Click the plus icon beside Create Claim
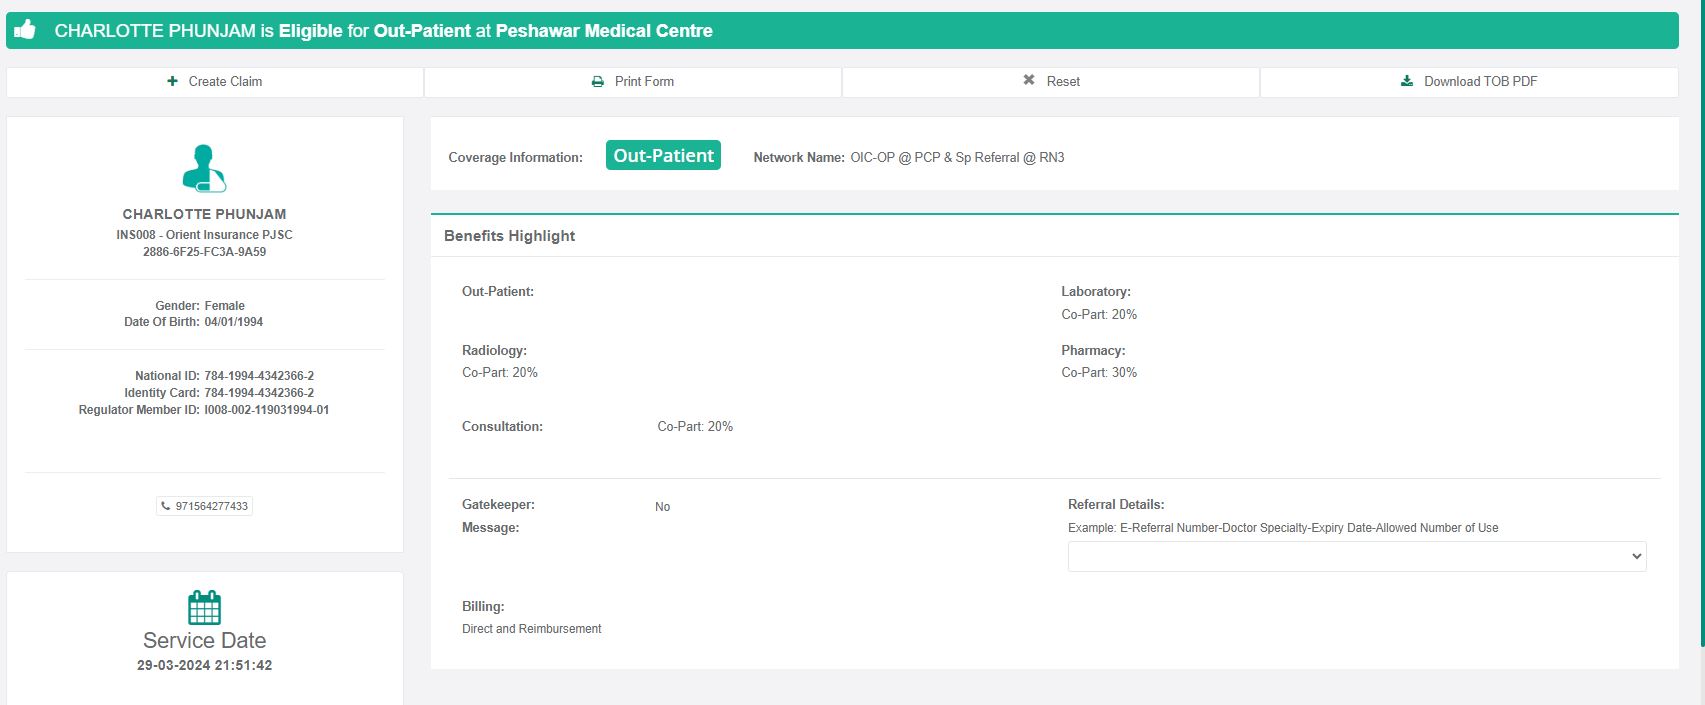1705x705 pixels. pos(173,81)
